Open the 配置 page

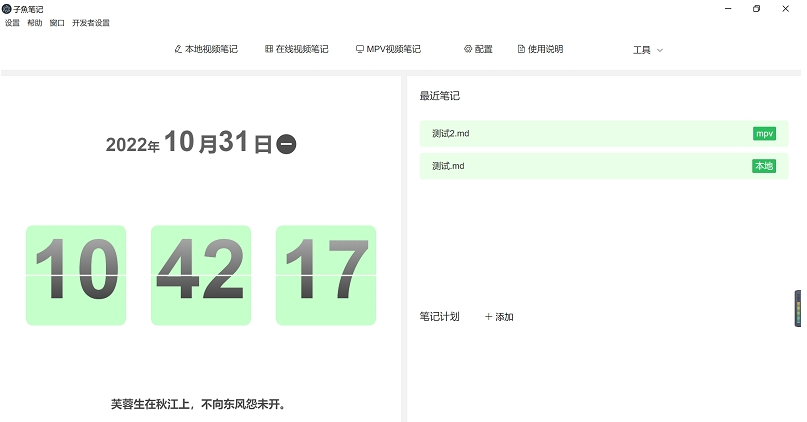478,49
